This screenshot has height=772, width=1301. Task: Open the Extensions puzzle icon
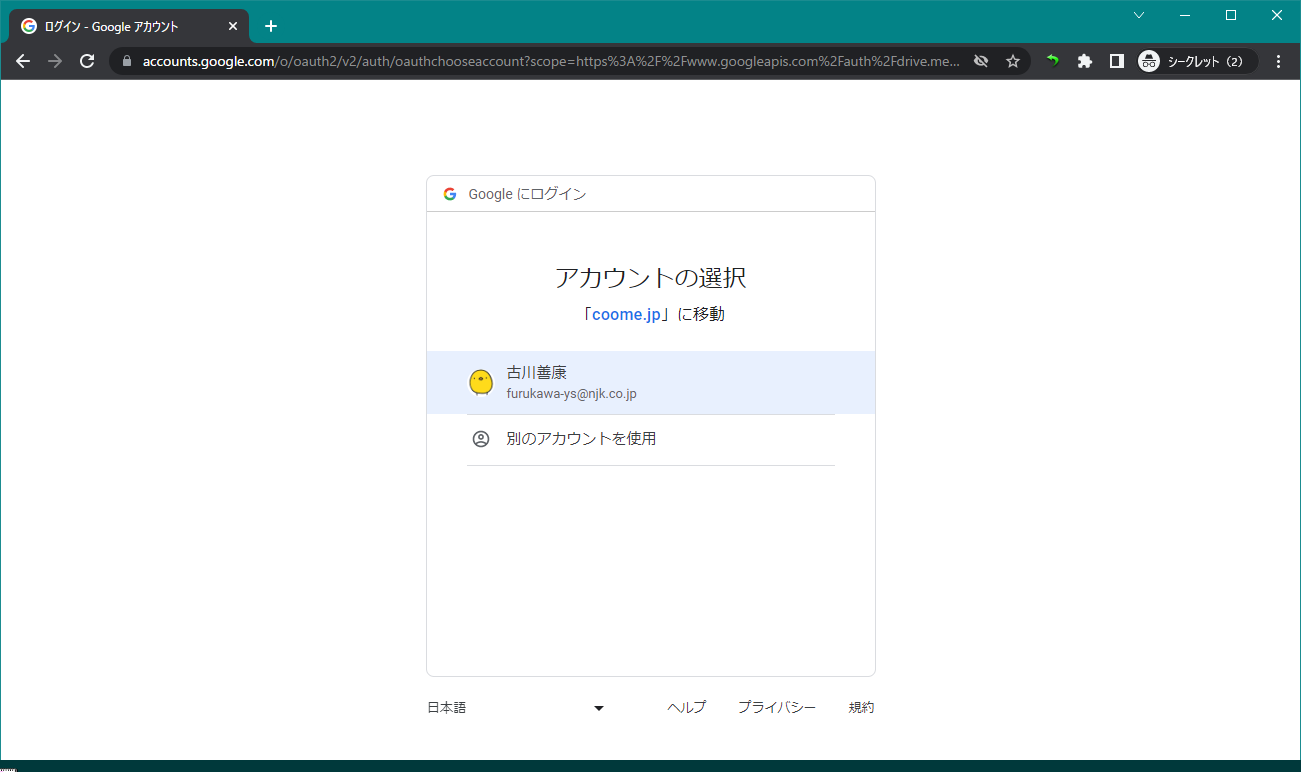tap(1084, 61)
